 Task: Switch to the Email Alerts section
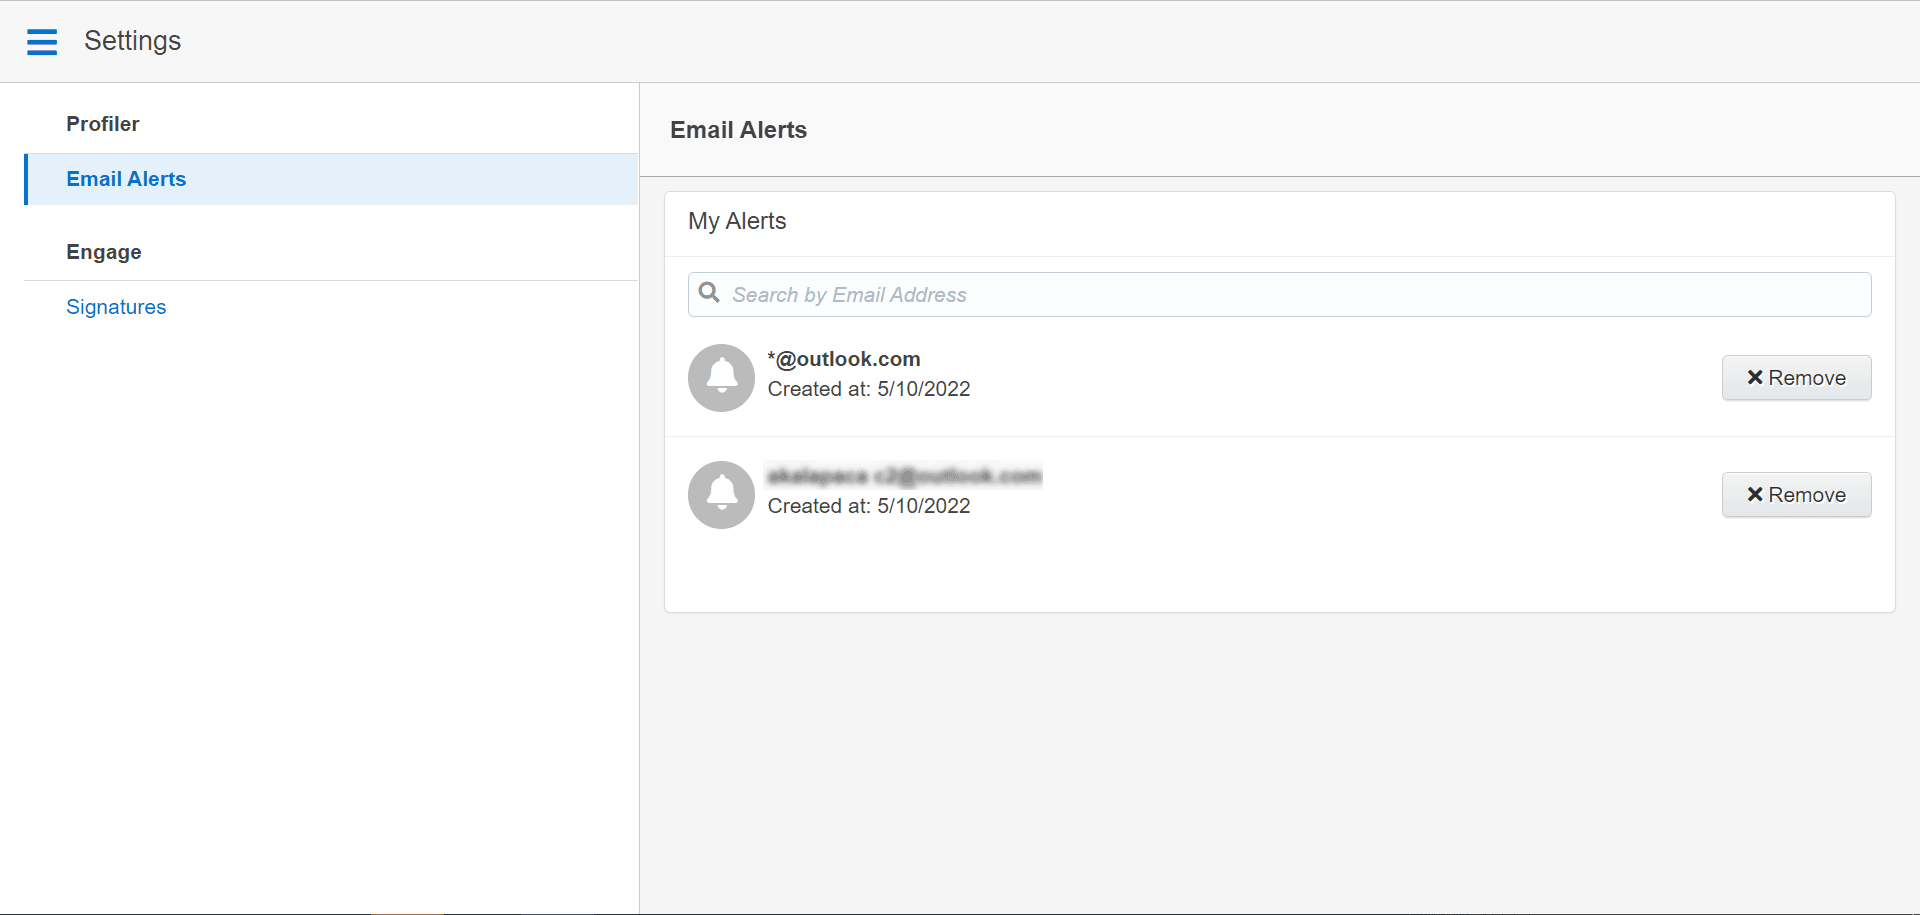click(x=126, y=179)
